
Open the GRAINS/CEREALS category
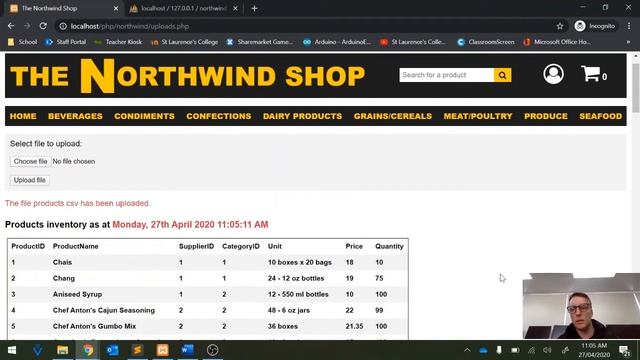(x=393, y=116)
